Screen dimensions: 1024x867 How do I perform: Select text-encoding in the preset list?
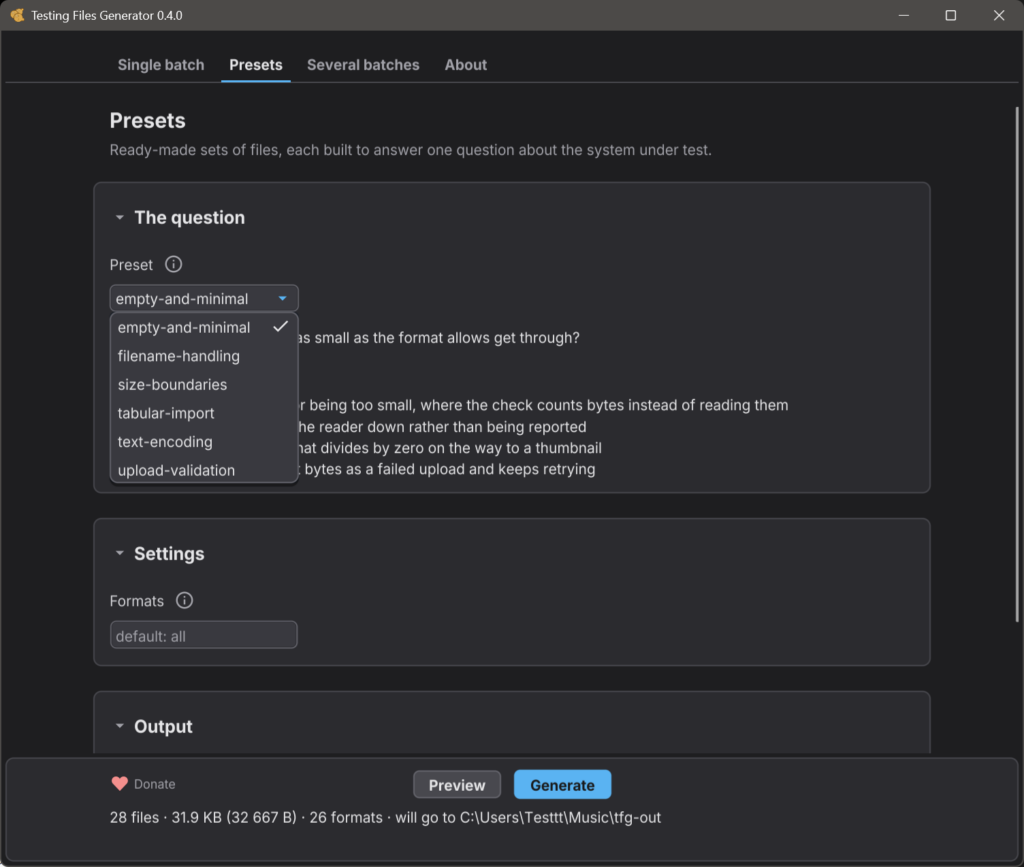204,442
